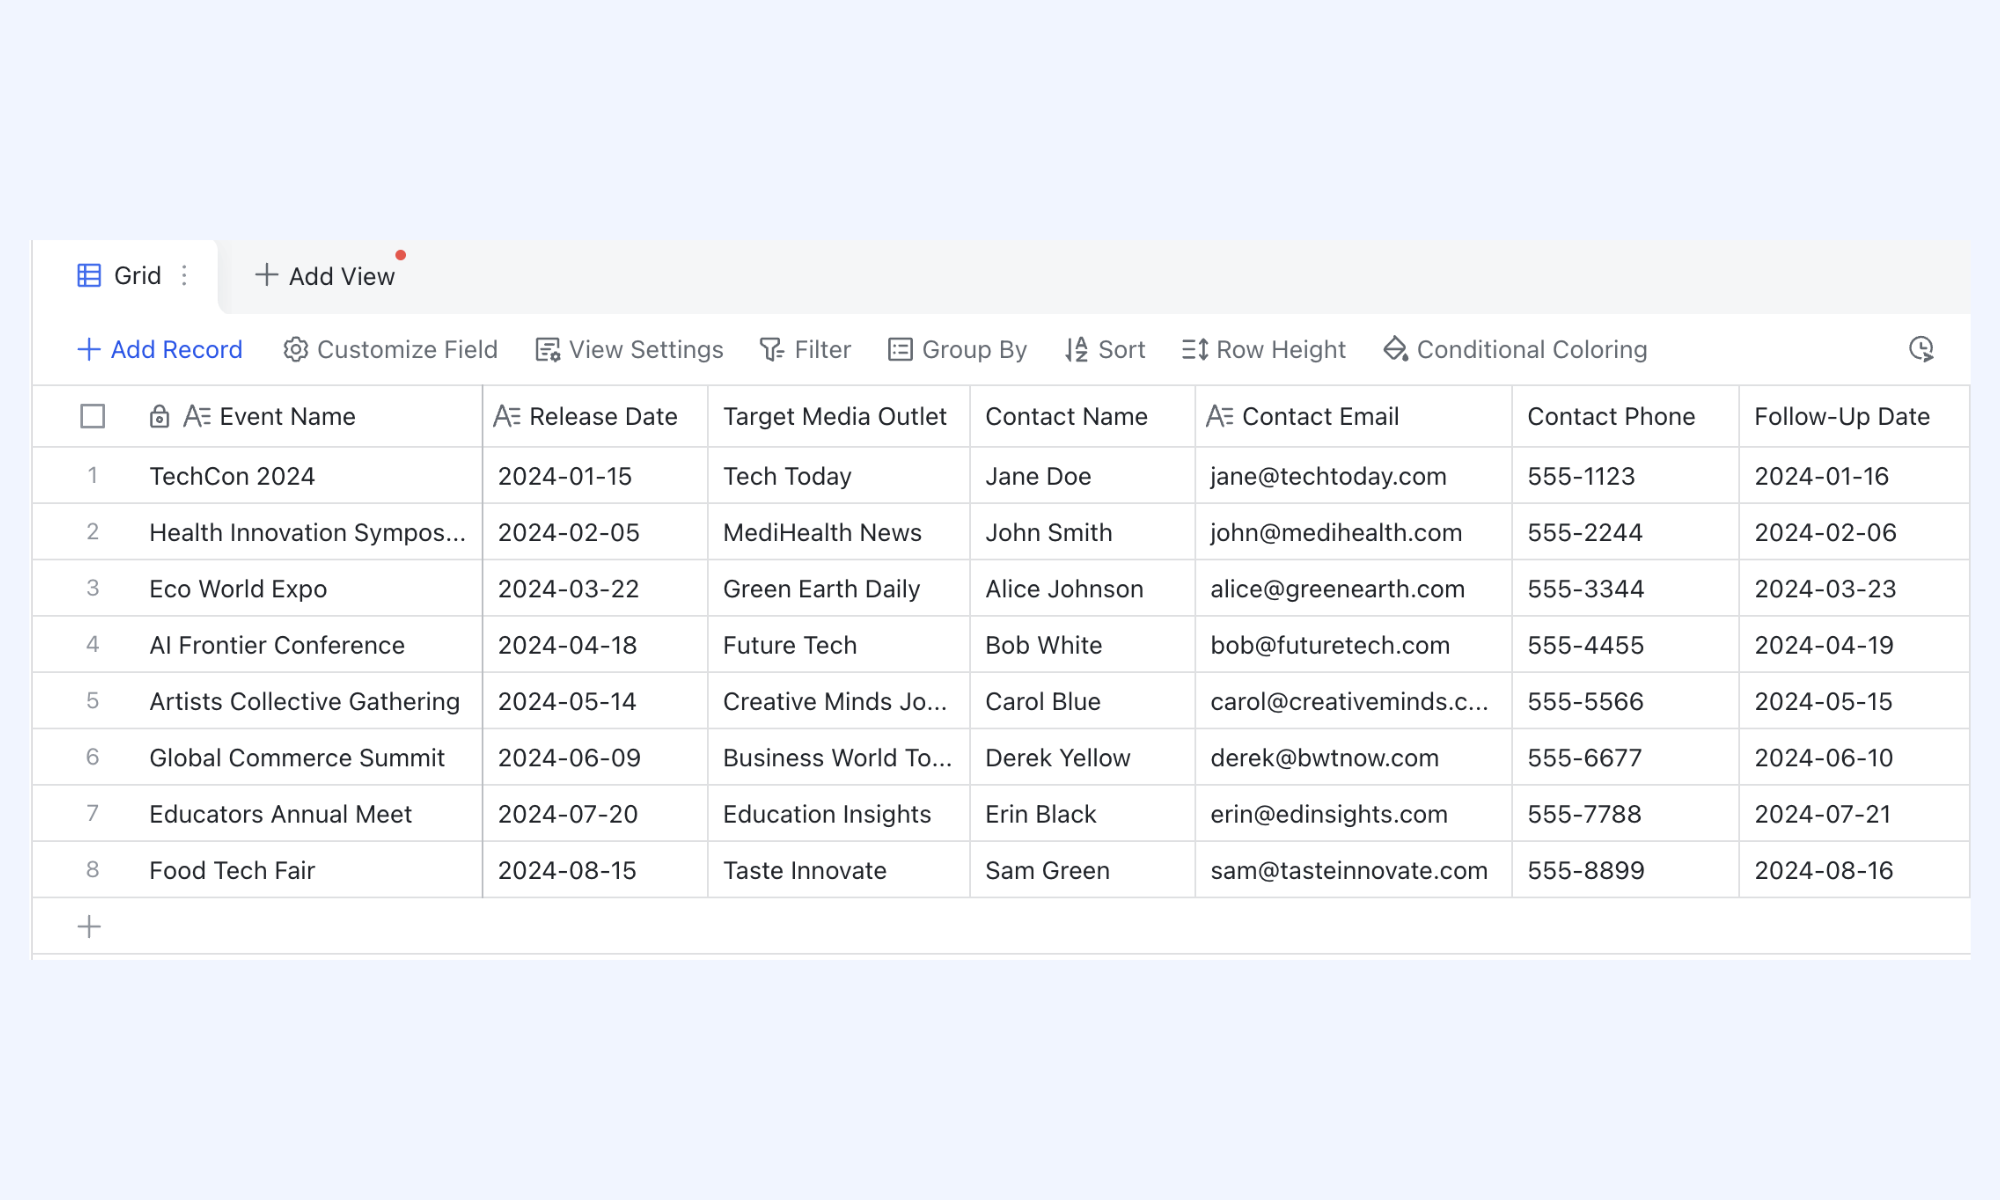
Task: Select the Educators Annual Meet cell
Action: point(308,814)
